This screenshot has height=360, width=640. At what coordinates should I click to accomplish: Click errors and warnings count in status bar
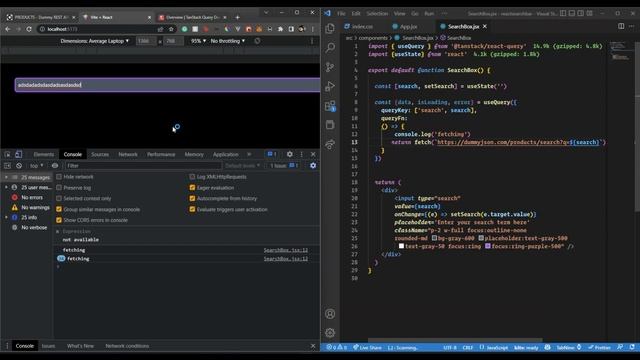(336, 348)
